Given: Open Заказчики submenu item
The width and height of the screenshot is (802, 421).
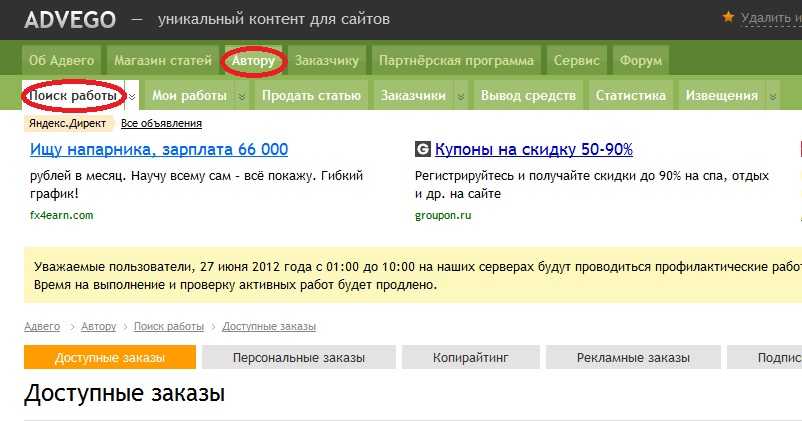Looking at the screenshot, I should pyautogui.click(x=413, y=96).
